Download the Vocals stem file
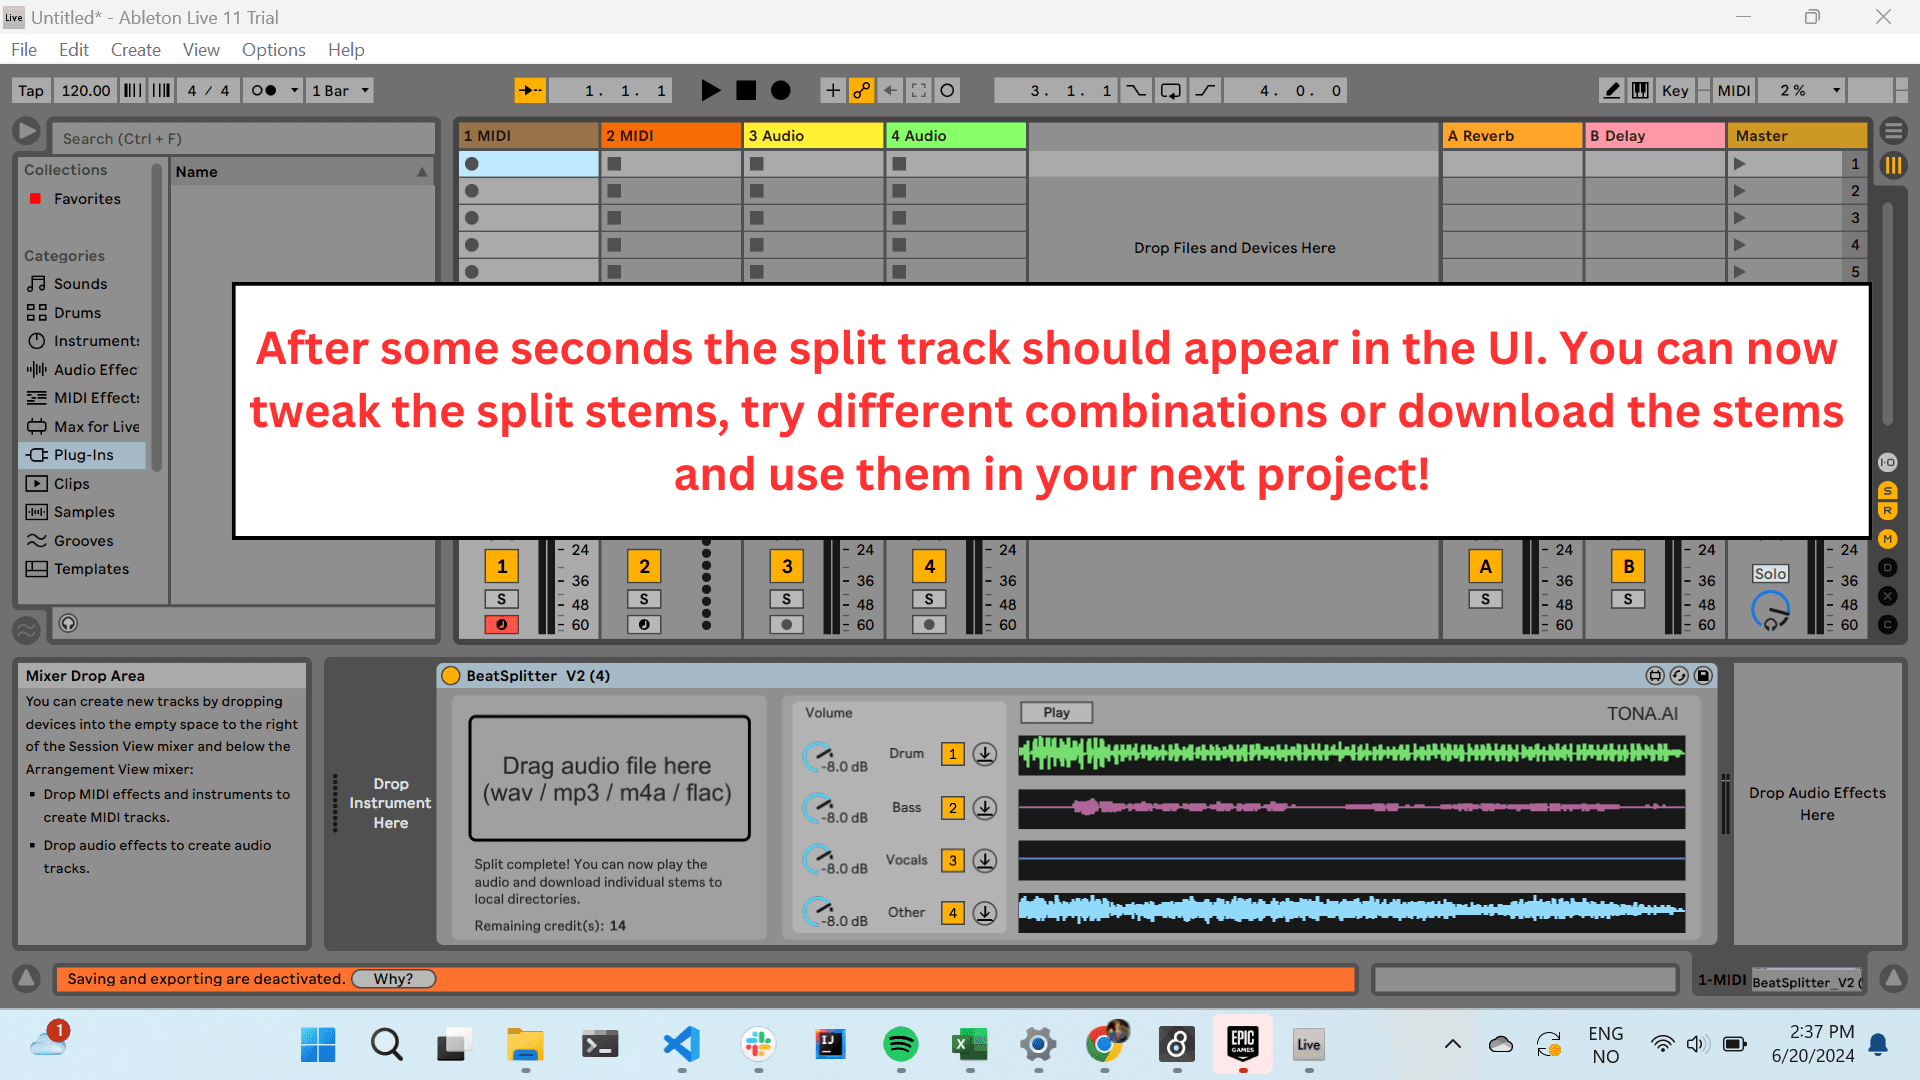The width and height of the screenshot is (1920, 1080). (985, 858)
